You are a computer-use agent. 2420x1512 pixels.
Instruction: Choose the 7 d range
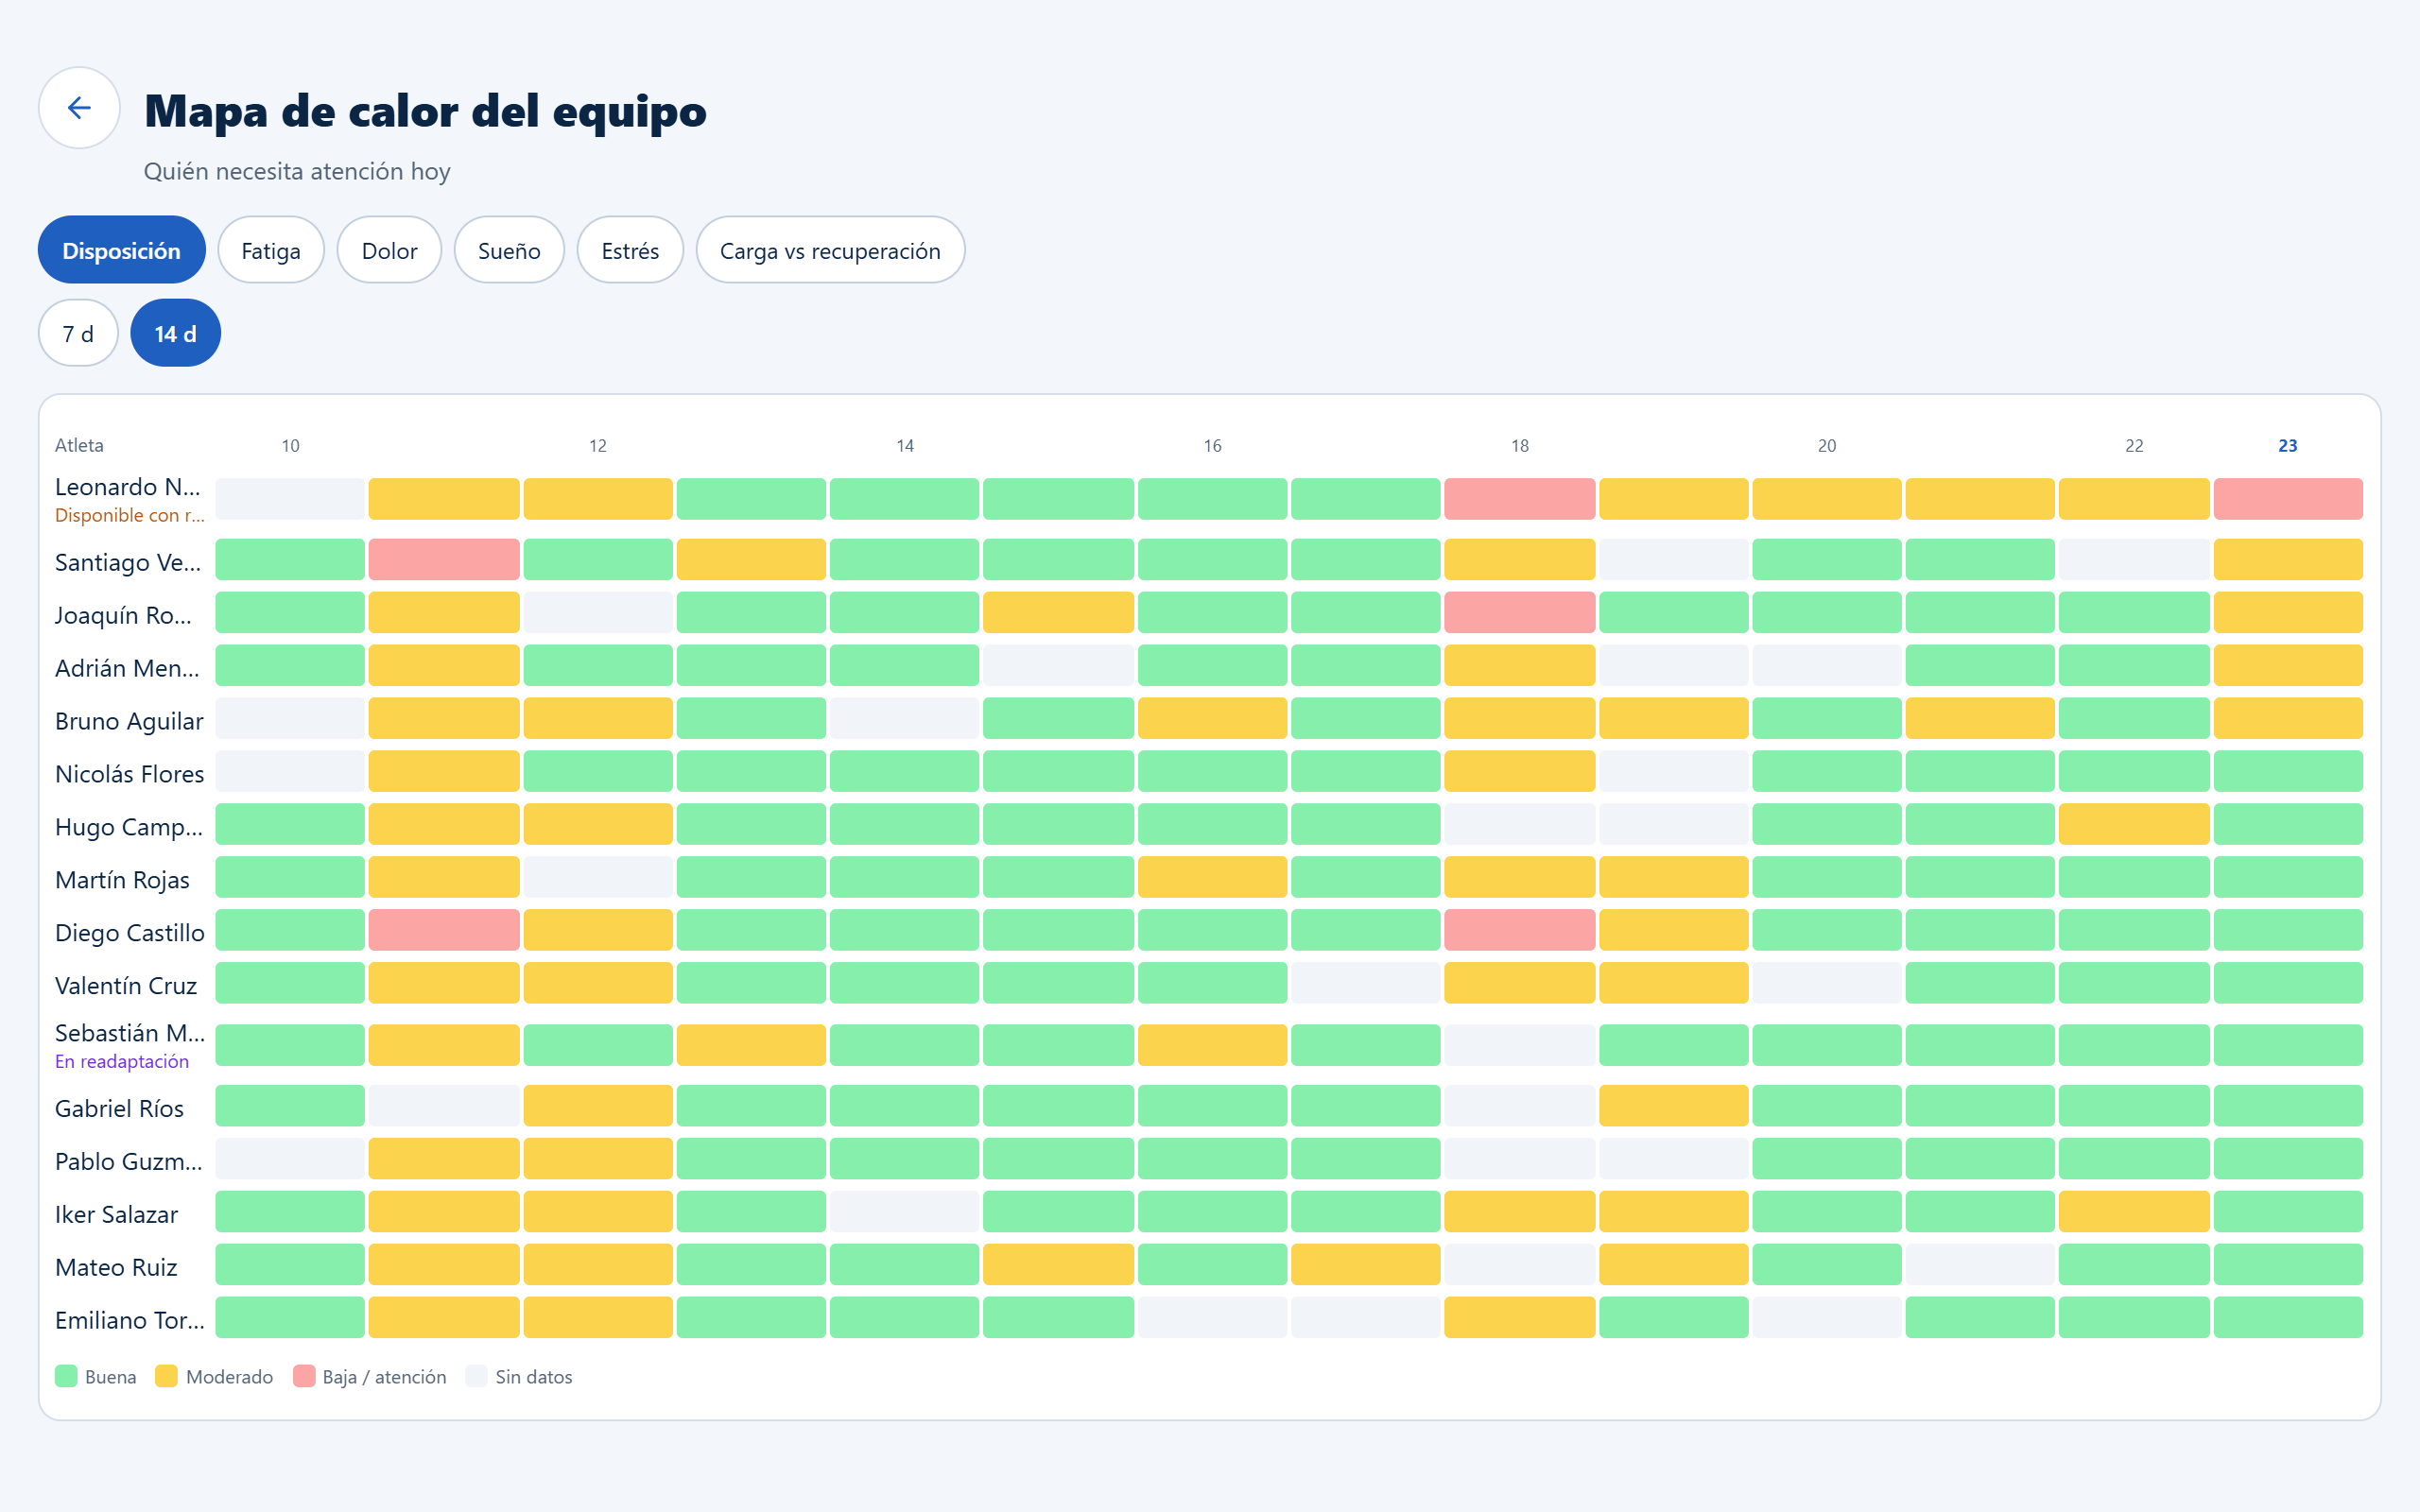click(78, 333)
